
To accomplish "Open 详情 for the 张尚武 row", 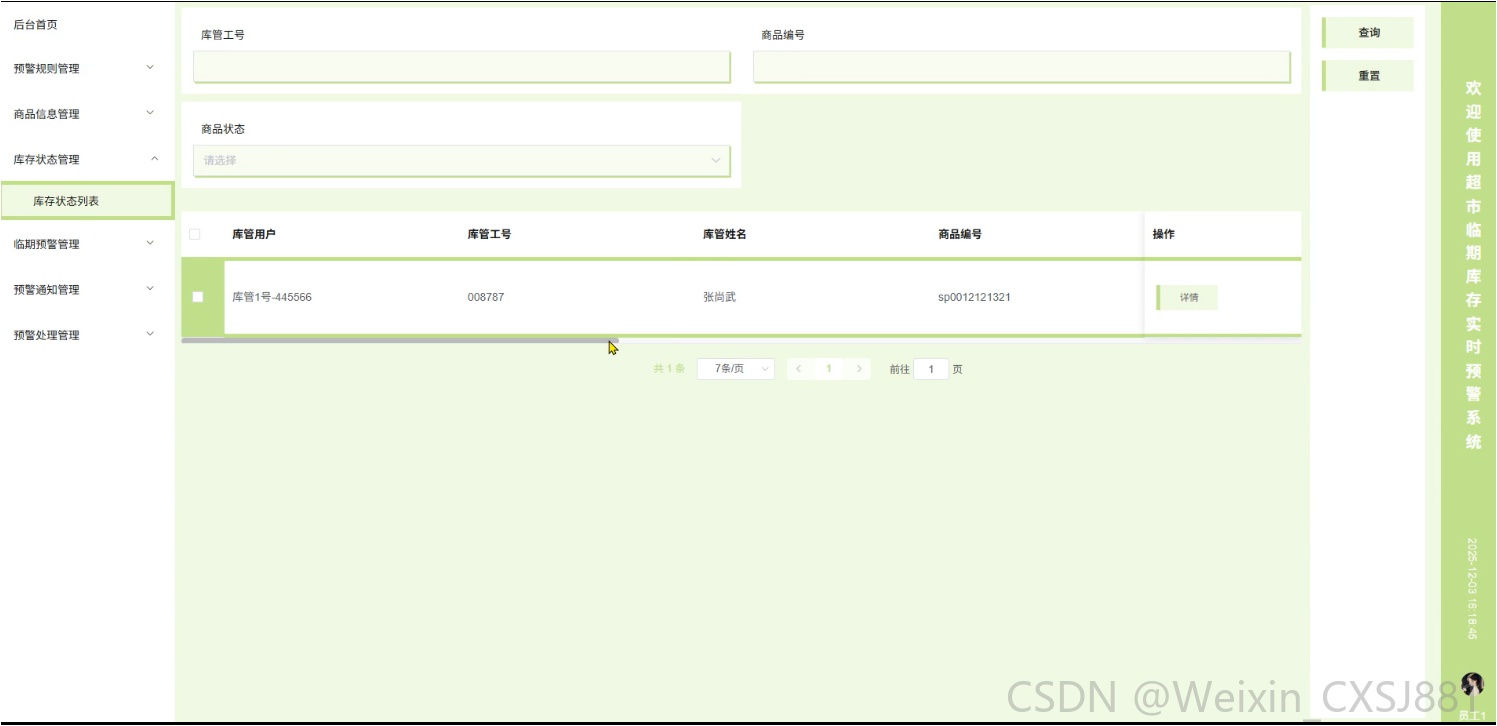I will point(1188,298).
